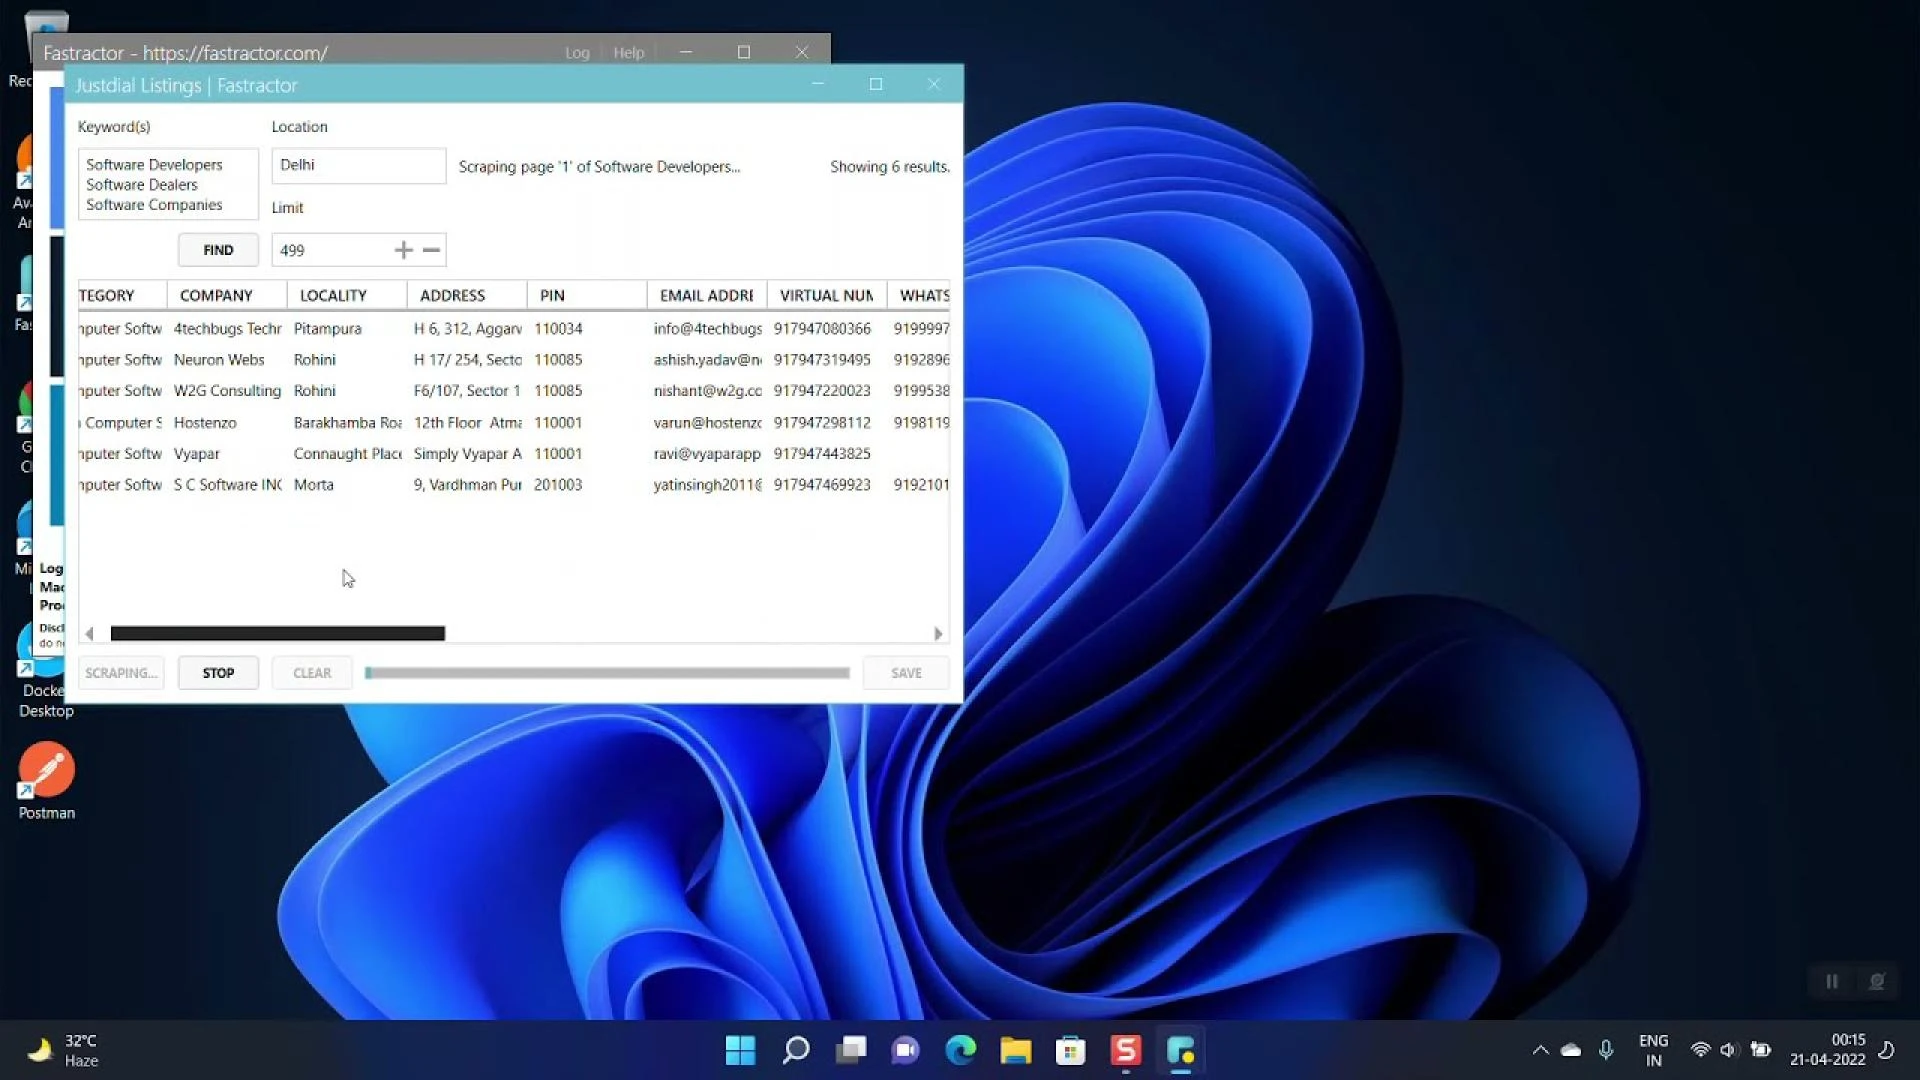The width and height of the screenshot is (1920, 1080).
Task: Open the Log menu
Action: point(577,53)
